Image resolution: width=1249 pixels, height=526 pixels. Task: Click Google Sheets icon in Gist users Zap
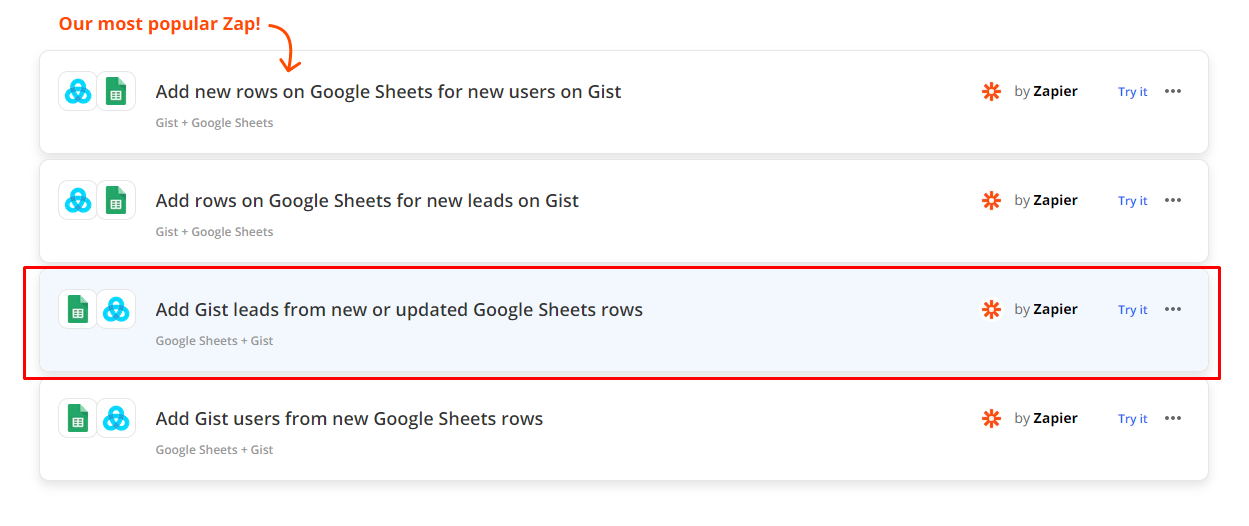coord(78,419)
